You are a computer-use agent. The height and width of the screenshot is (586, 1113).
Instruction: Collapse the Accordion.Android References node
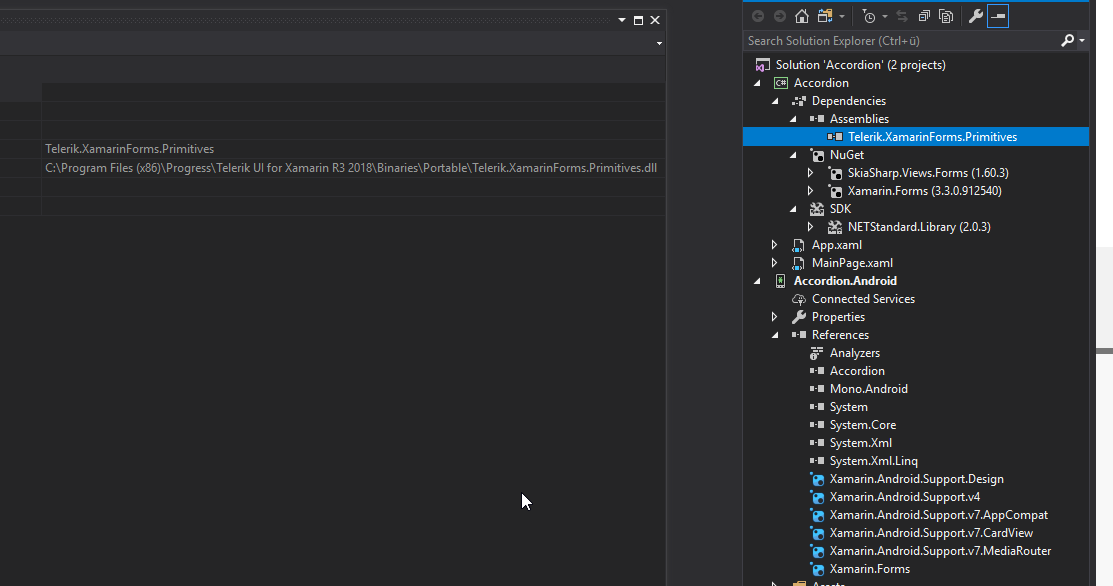pyautogui.click(x=775, y=335)
